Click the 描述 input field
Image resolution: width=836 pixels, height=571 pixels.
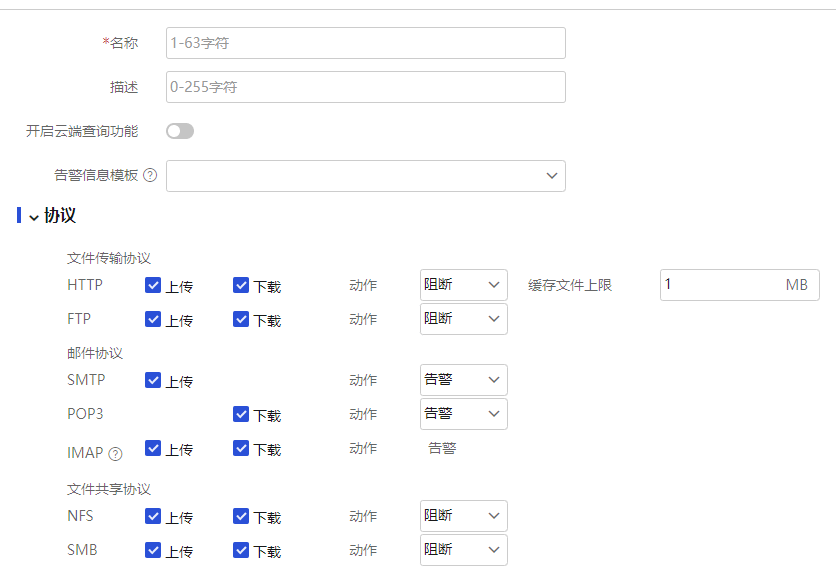click(365, 87)
